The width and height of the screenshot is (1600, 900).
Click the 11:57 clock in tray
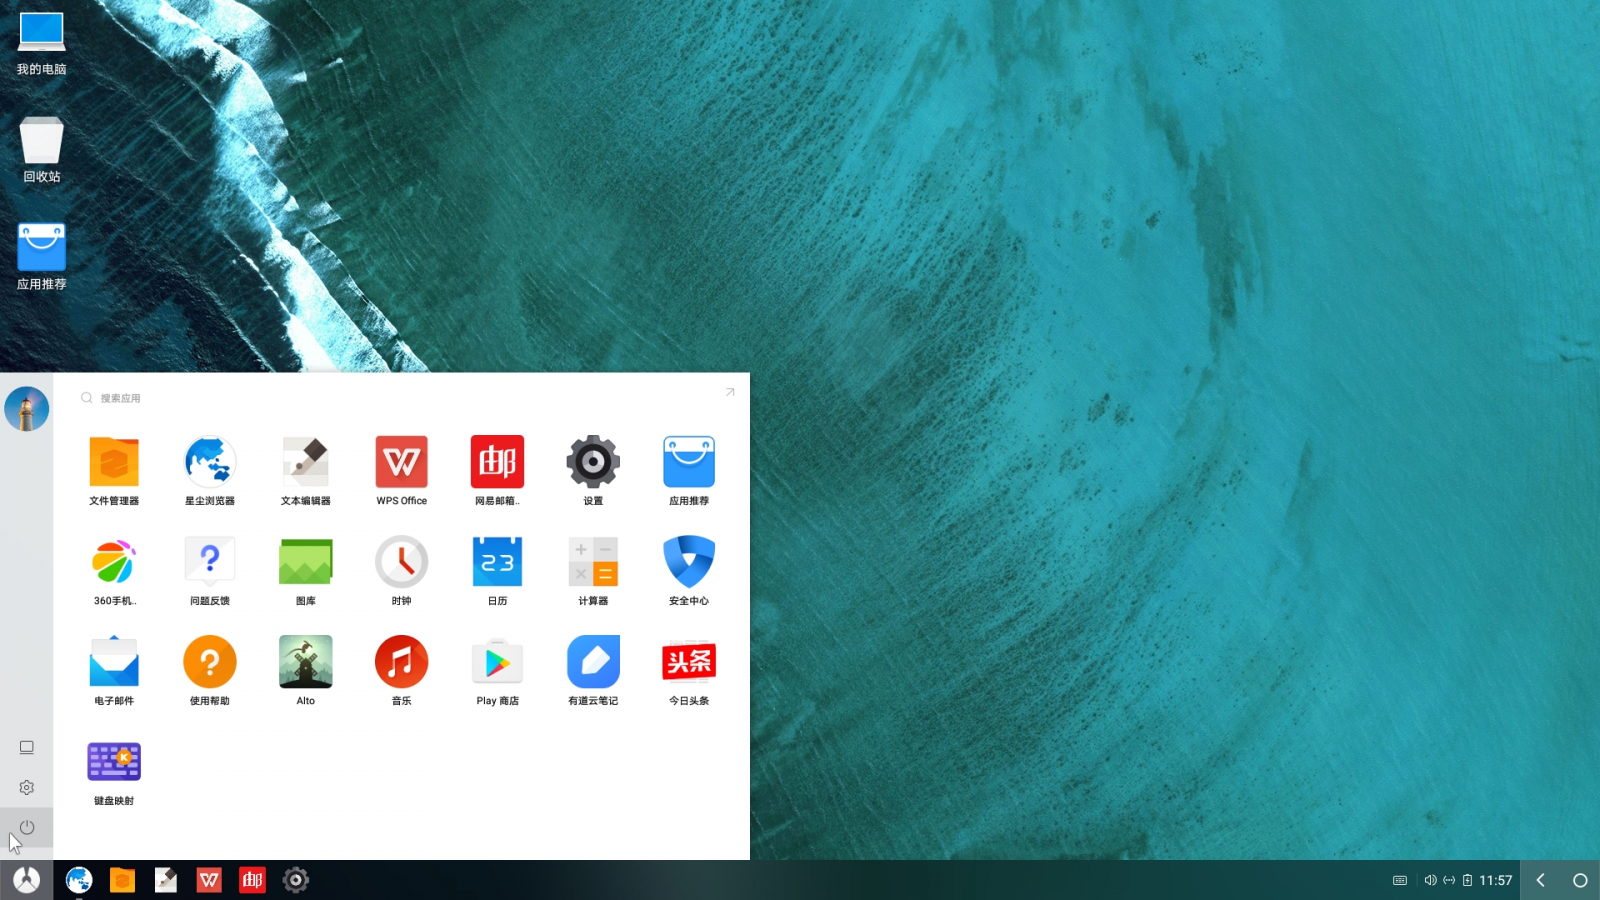(x=1496, y=880)
